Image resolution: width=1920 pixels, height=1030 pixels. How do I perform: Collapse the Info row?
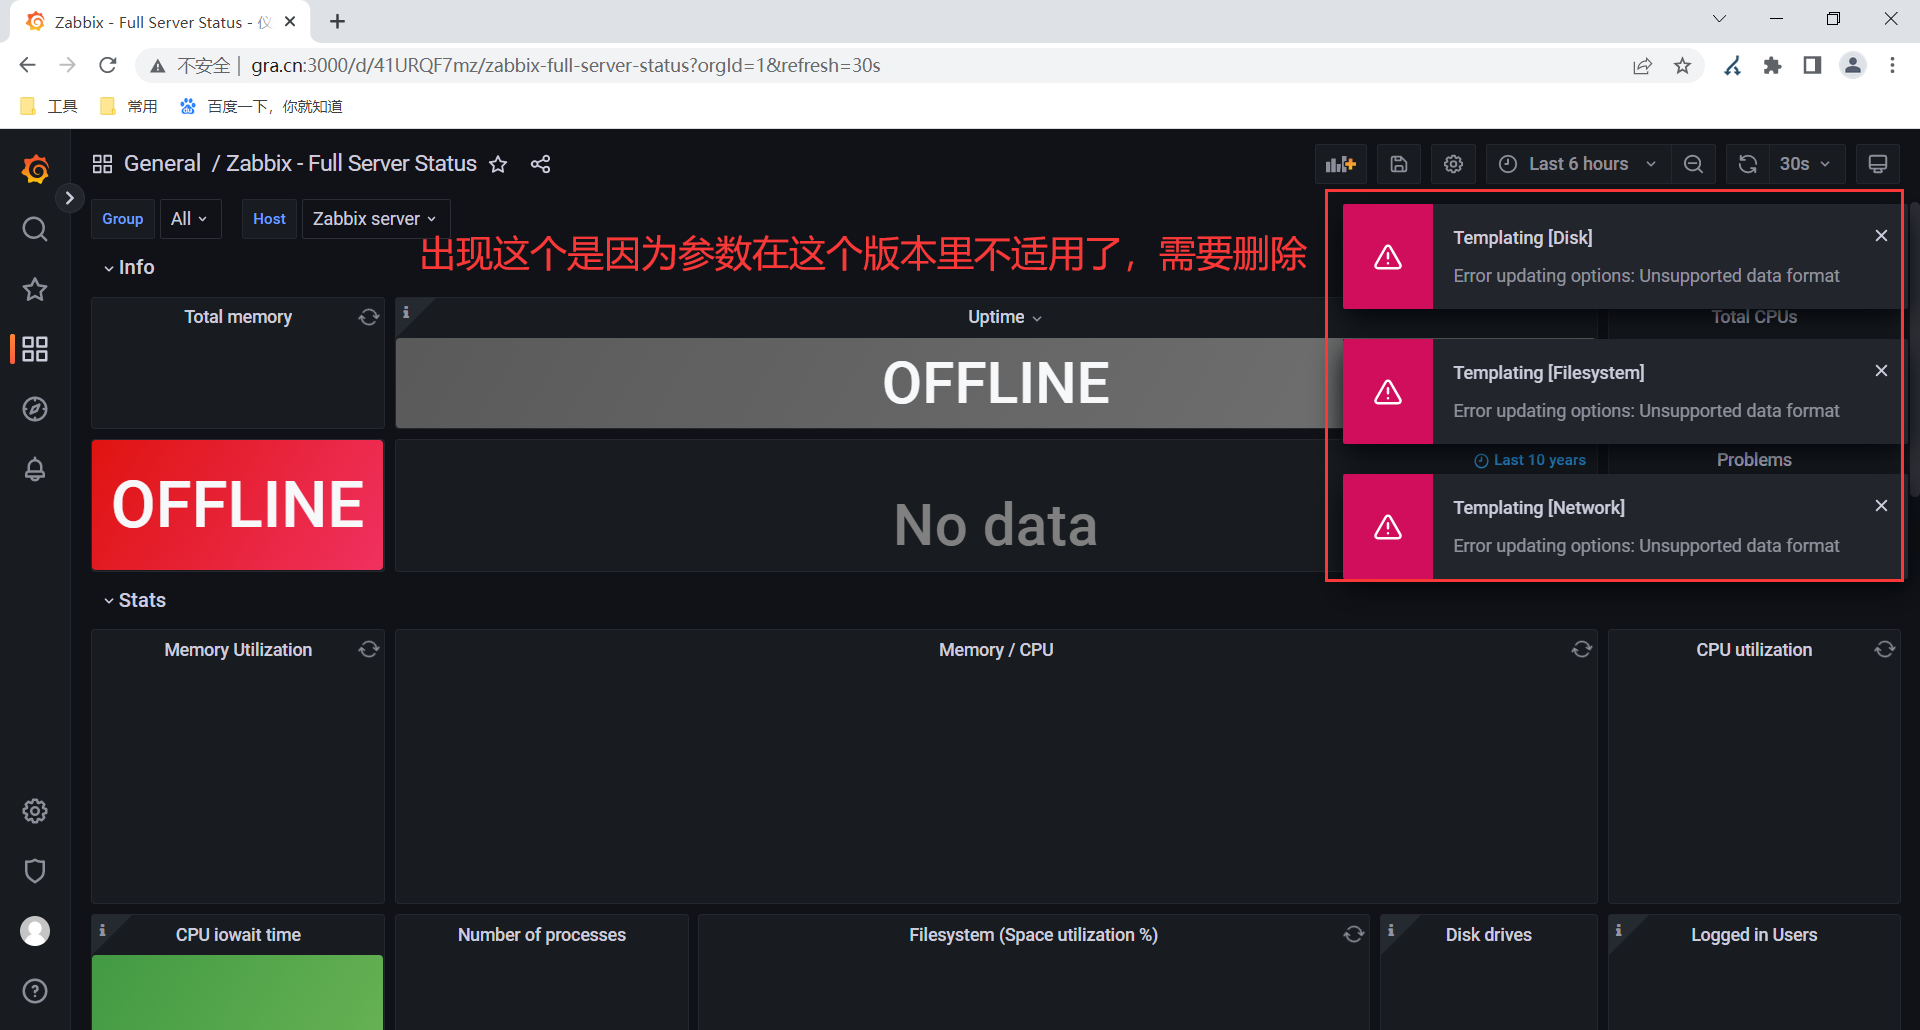click(129, 267)
